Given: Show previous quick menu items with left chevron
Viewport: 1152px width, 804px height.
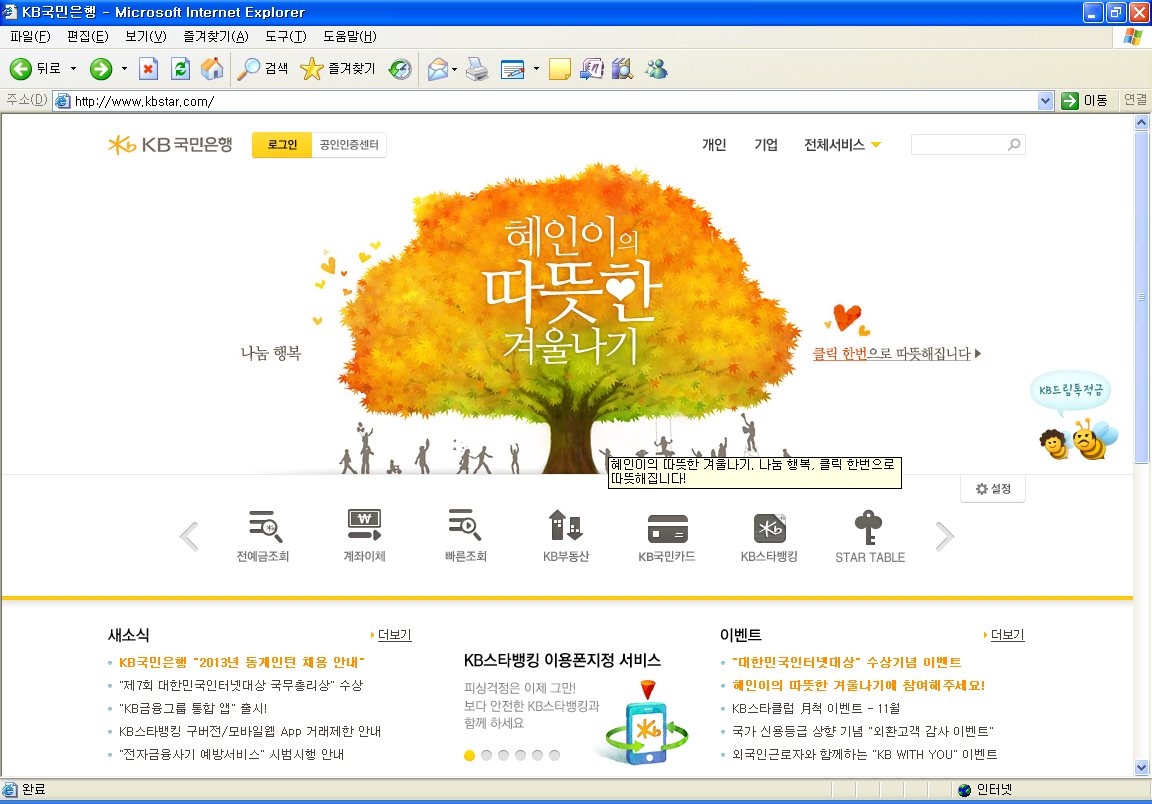Looking at the screenshot, I should 190,536.
